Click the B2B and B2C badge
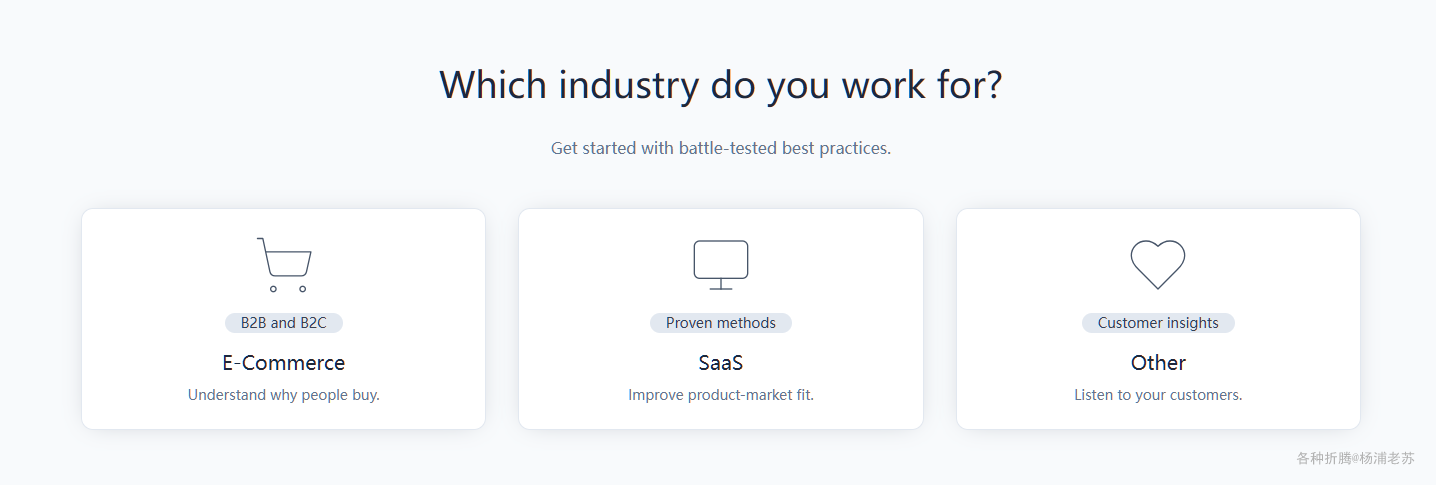1436x485 pixels. click(x=284, y=323)
